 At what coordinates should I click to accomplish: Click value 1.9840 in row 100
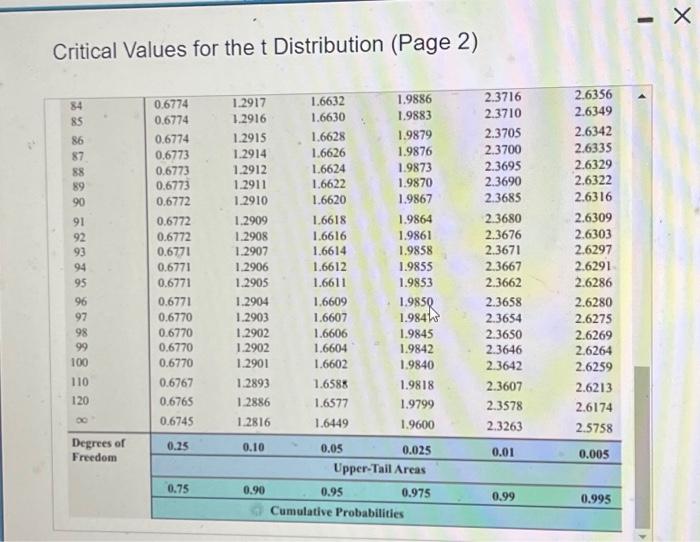tap(417, 365)
